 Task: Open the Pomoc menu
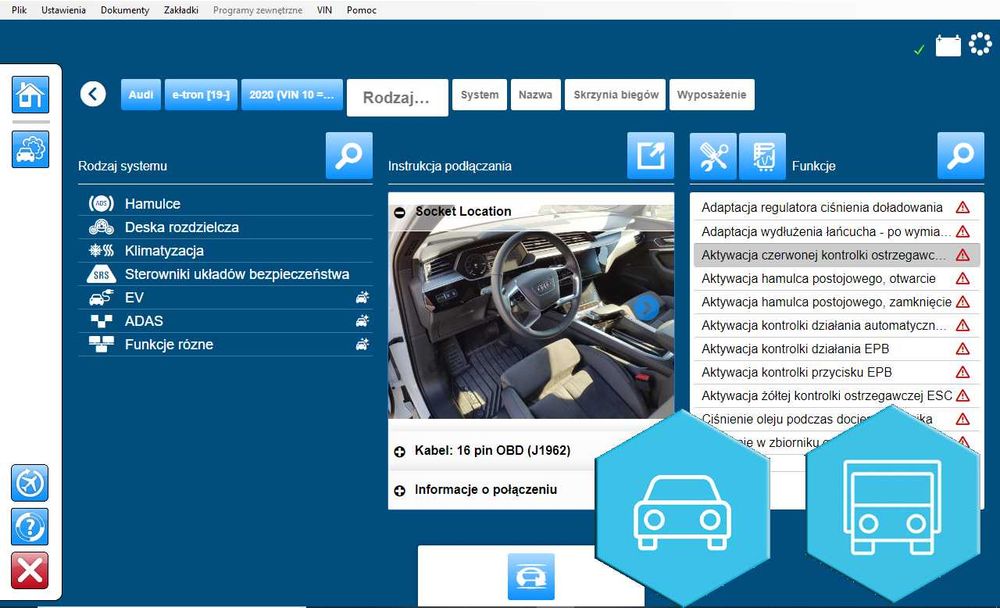[x=362, y=10]
